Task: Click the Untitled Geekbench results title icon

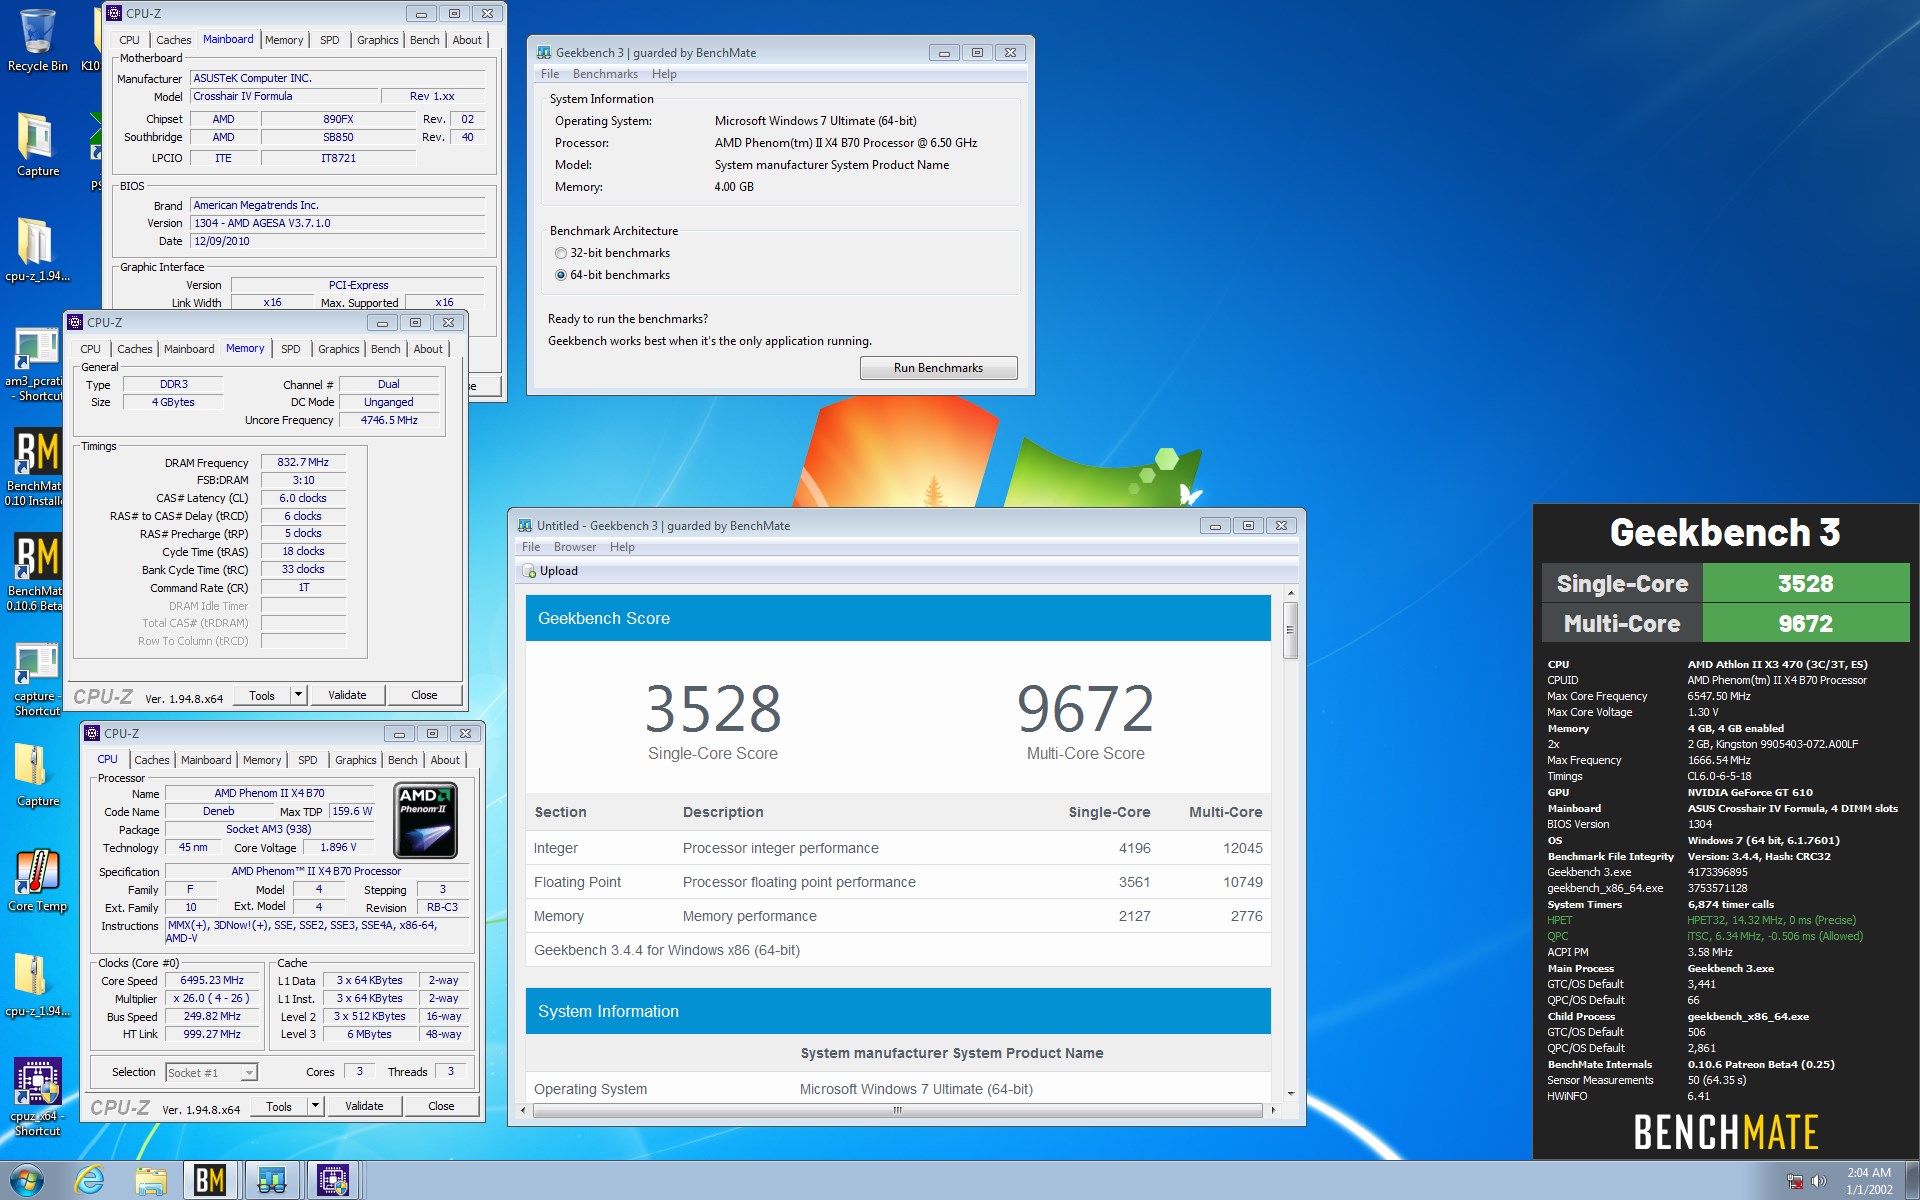Action: click(x=524, y=525)
